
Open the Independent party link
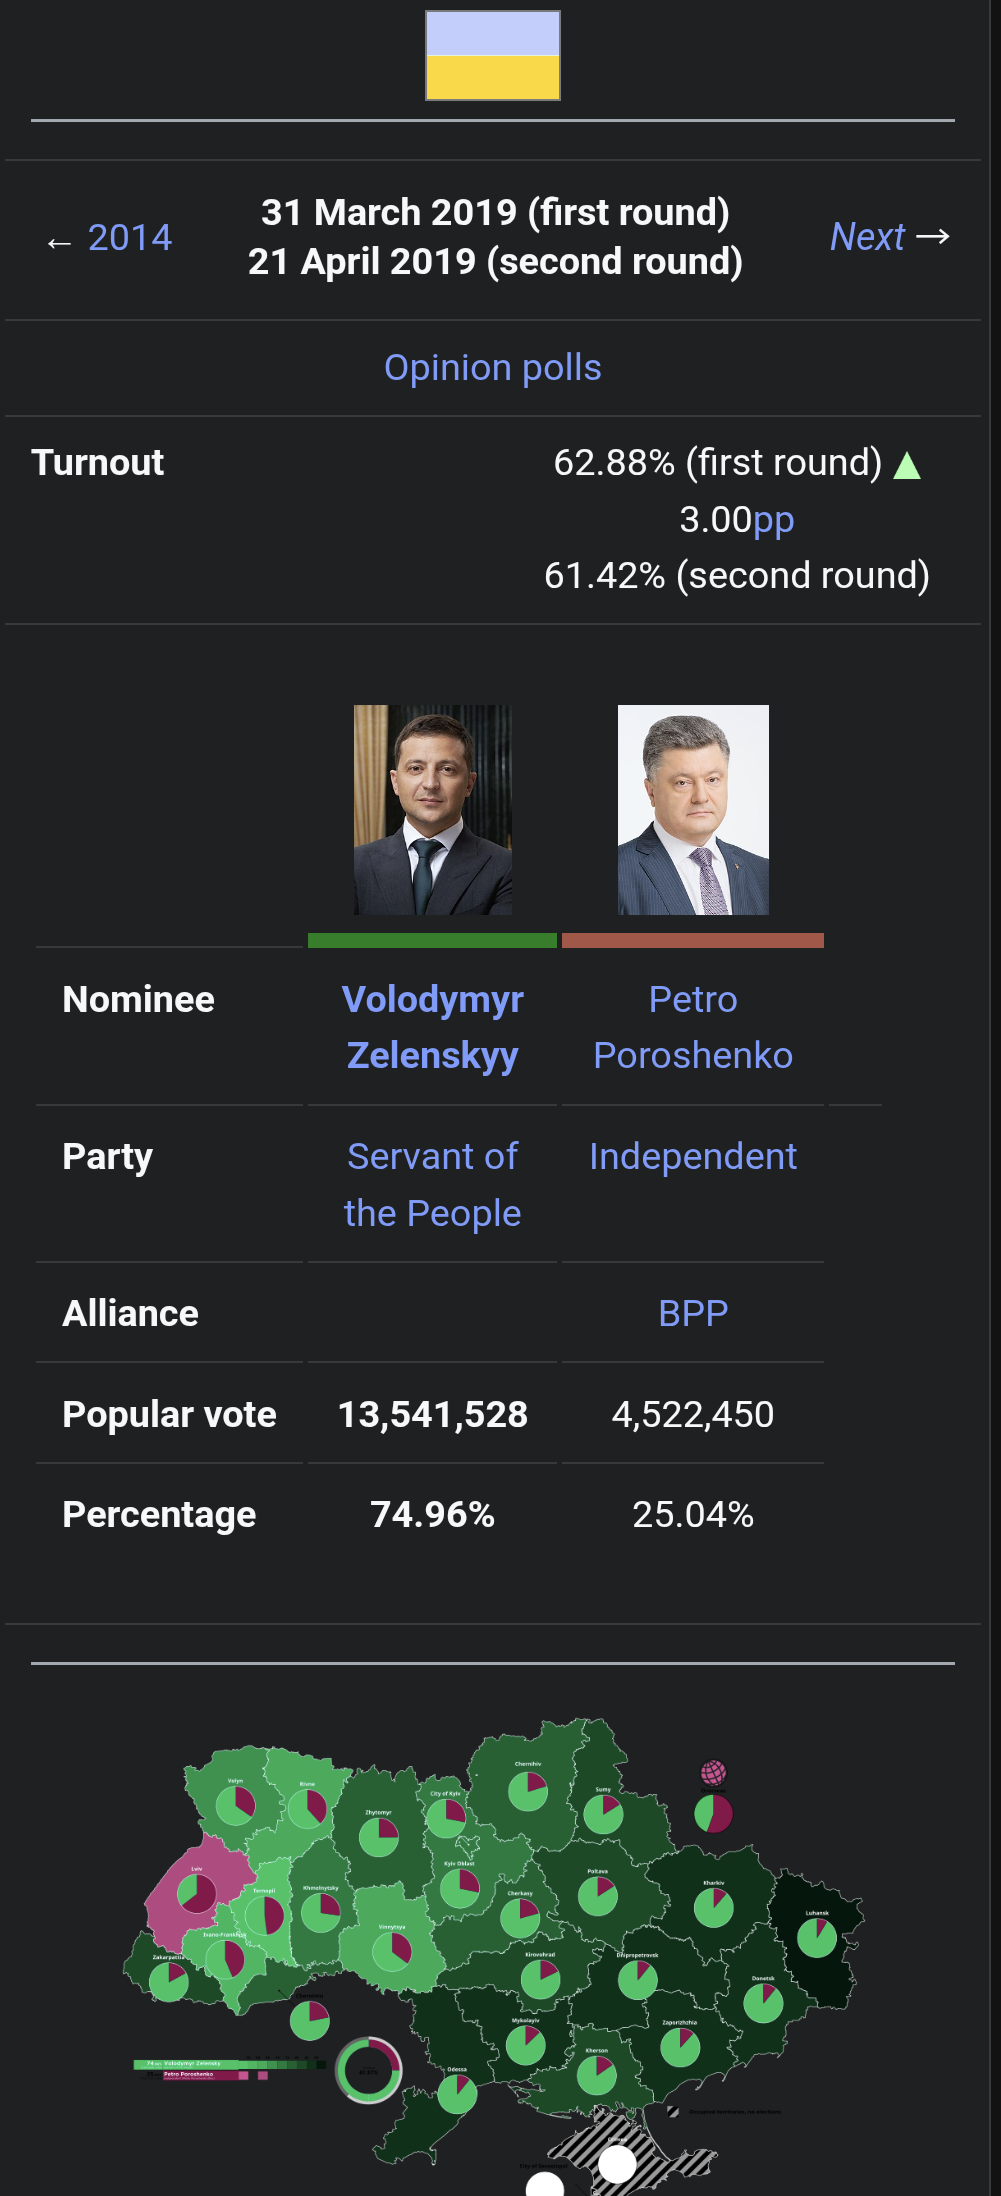click(693, 1156)
